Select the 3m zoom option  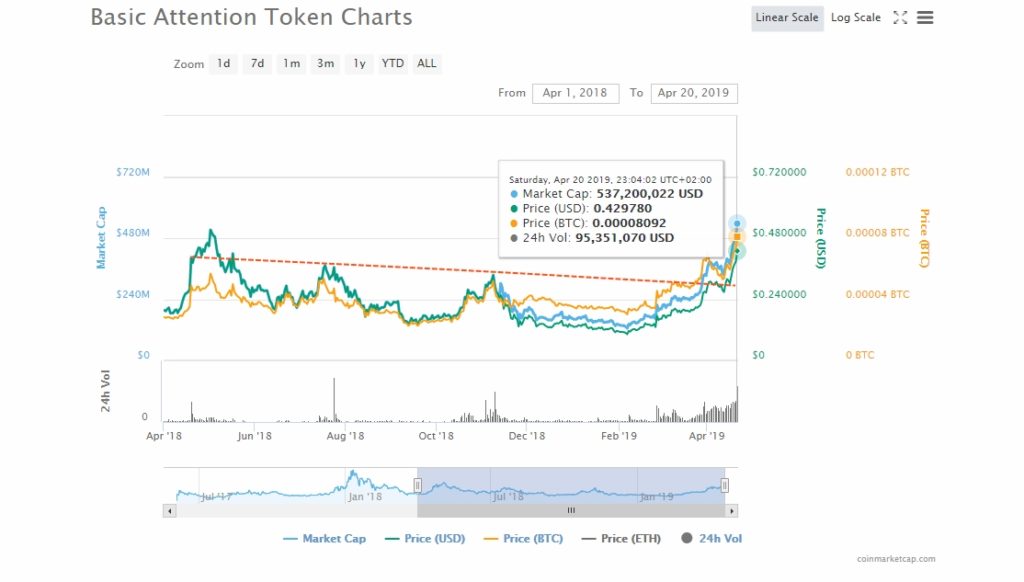coord(325,63)
